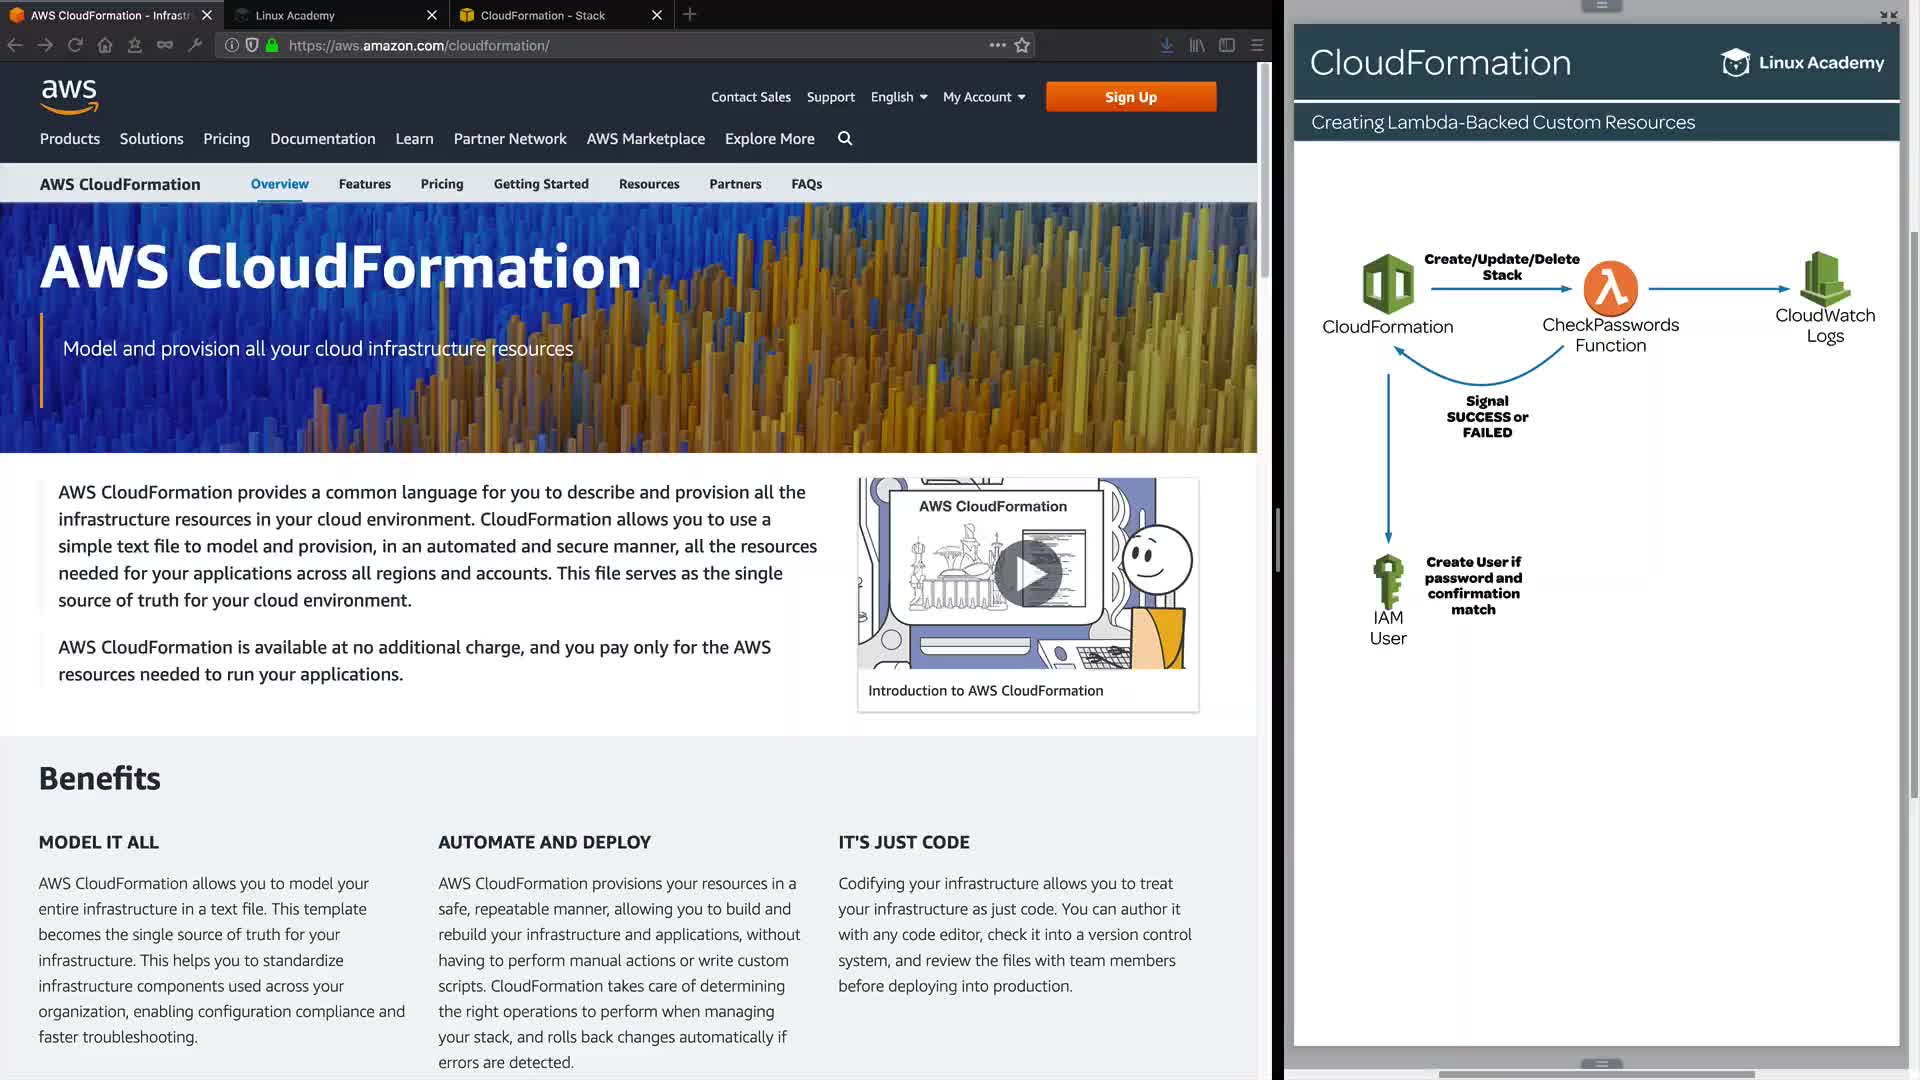Switch to the CloudFormation - Stack tab

point(543,15)
